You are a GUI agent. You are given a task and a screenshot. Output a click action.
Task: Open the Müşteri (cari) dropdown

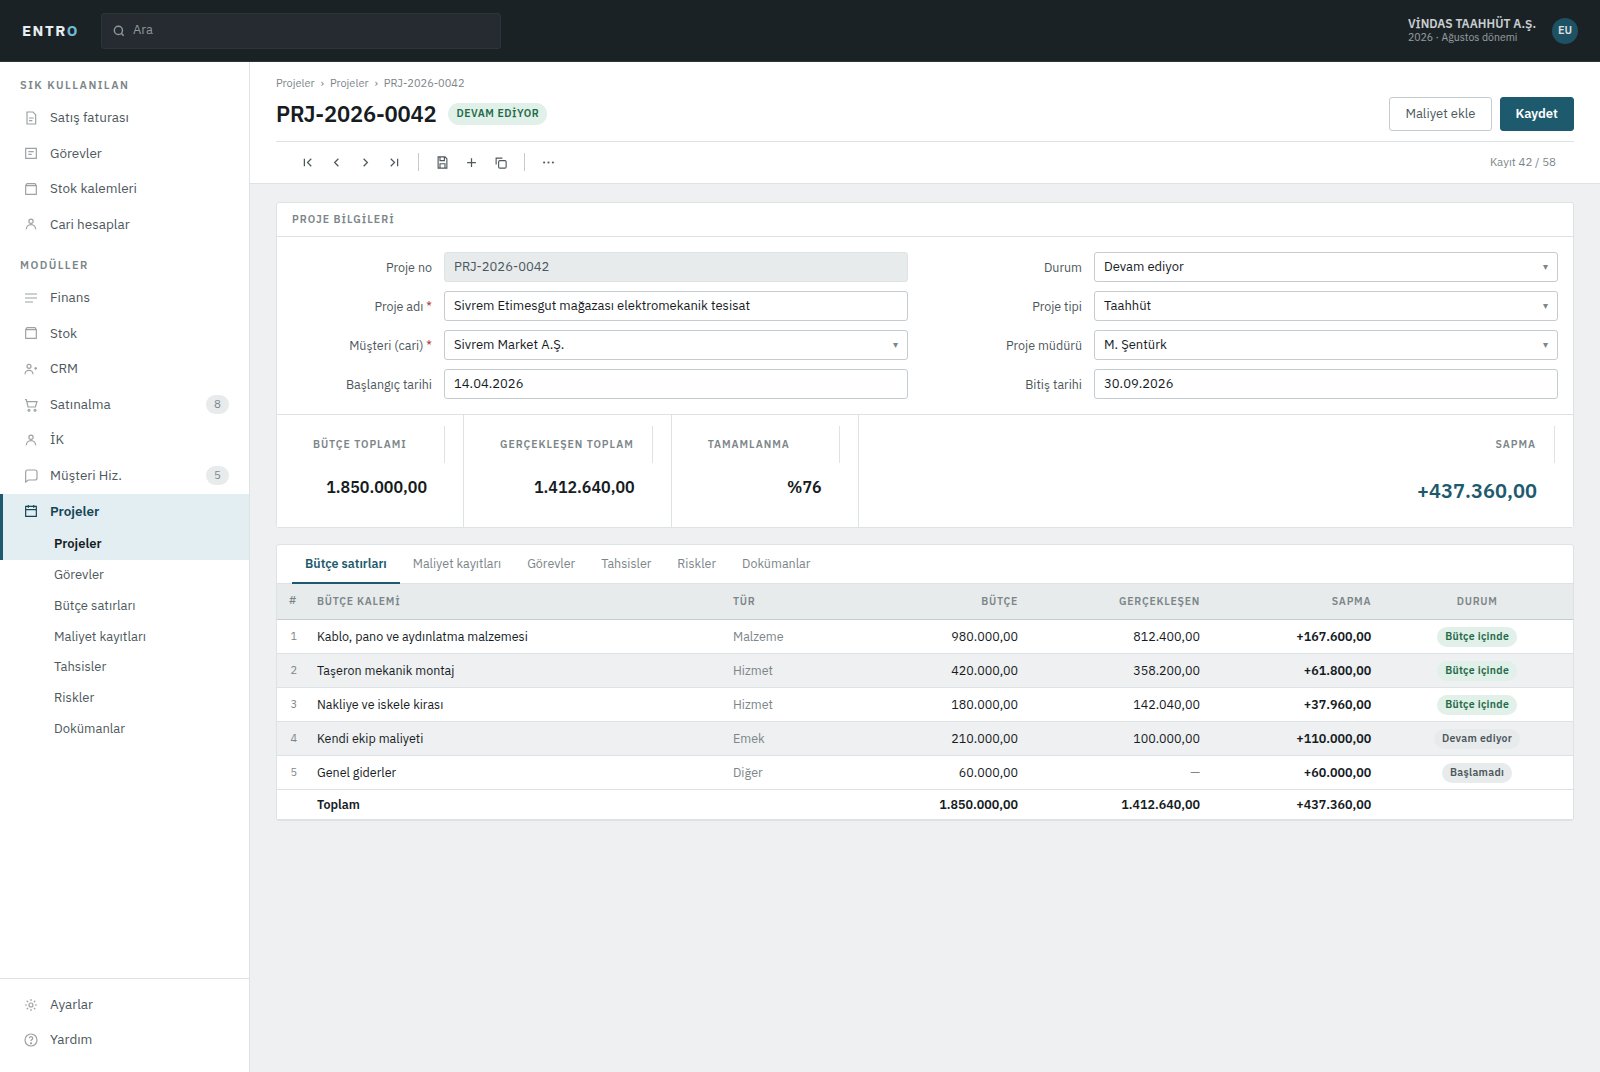675,345
